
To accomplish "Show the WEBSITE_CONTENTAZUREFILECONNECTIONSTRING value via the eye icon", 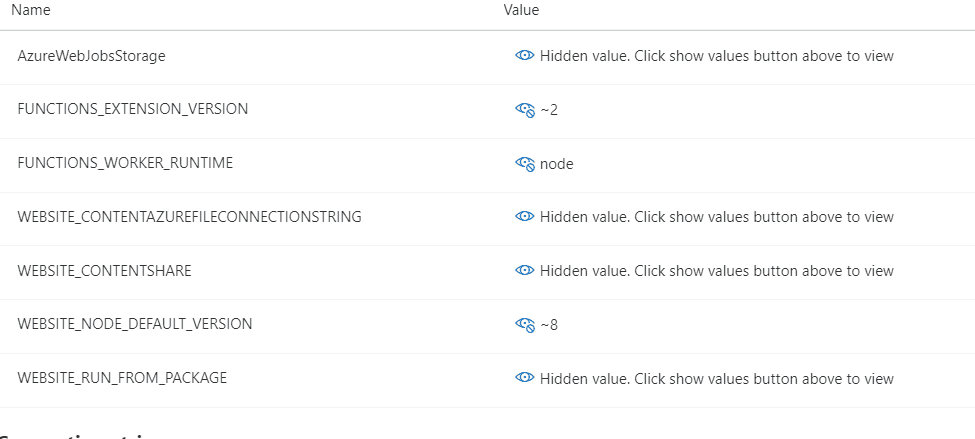I will pos(525,216).
